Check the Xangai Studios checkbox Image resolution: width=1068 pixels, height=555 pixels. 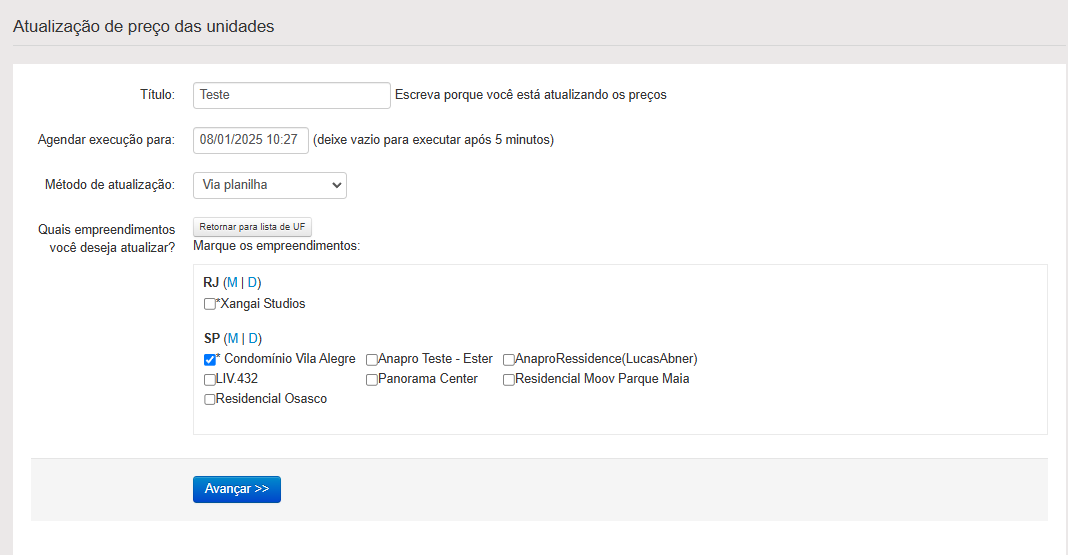pos(210,304)
